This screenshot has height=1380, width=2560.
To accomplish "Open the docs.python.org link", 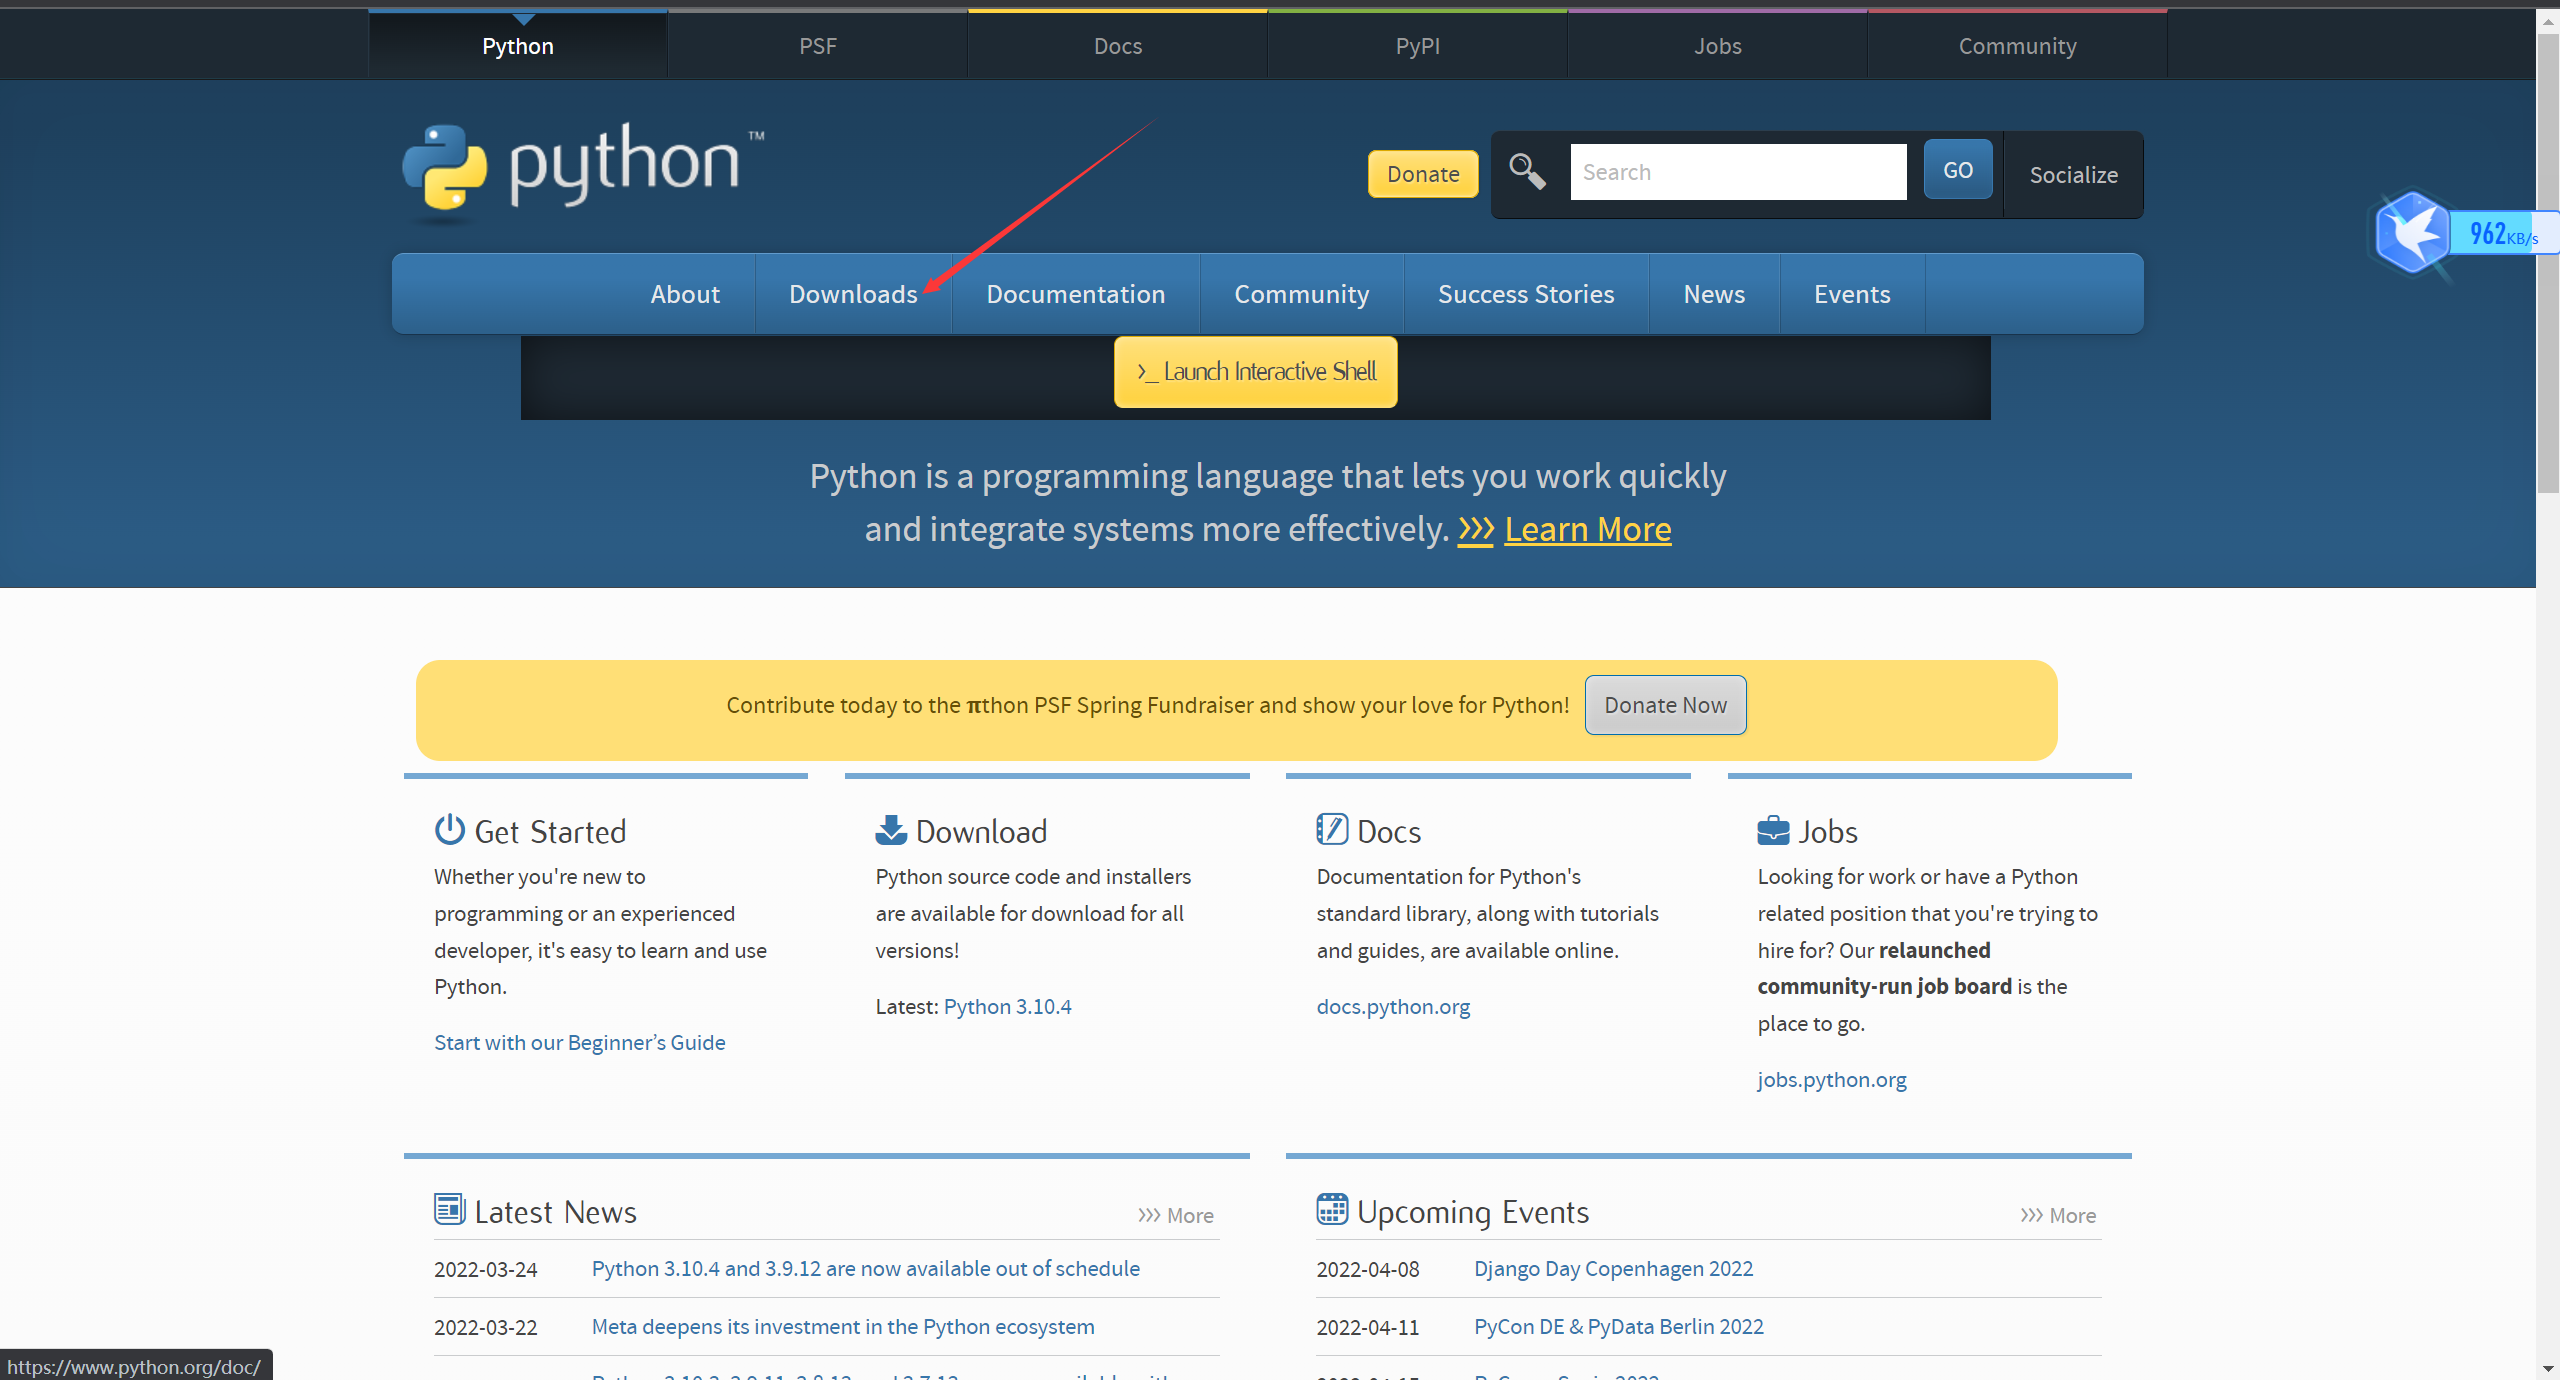I will [1392, 1006].
